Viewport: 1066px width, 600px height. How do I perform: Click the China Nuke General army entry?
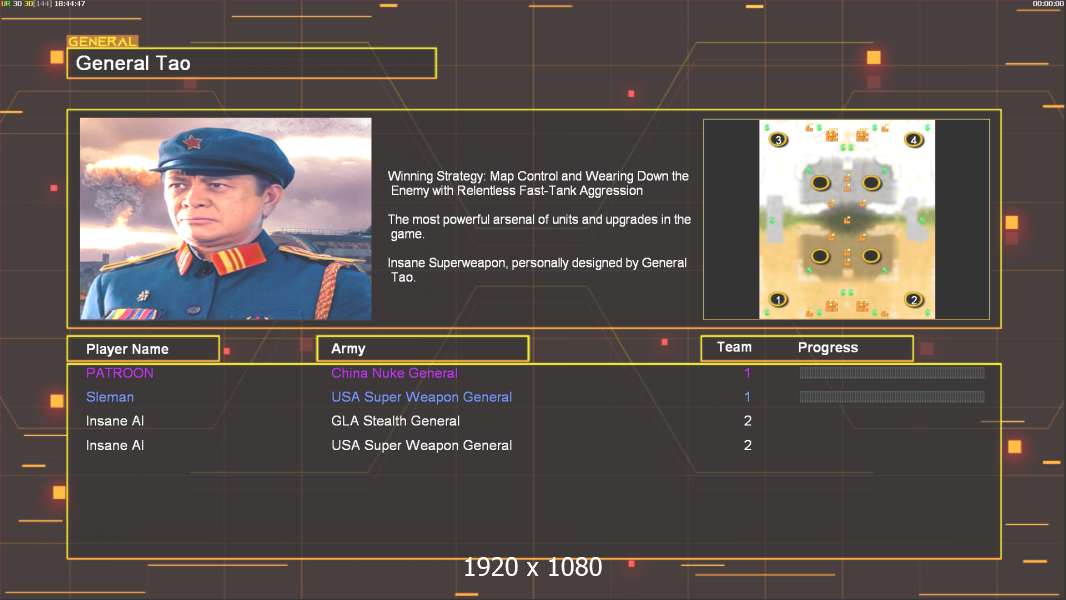pyautogui.click(x=394, y=373)
